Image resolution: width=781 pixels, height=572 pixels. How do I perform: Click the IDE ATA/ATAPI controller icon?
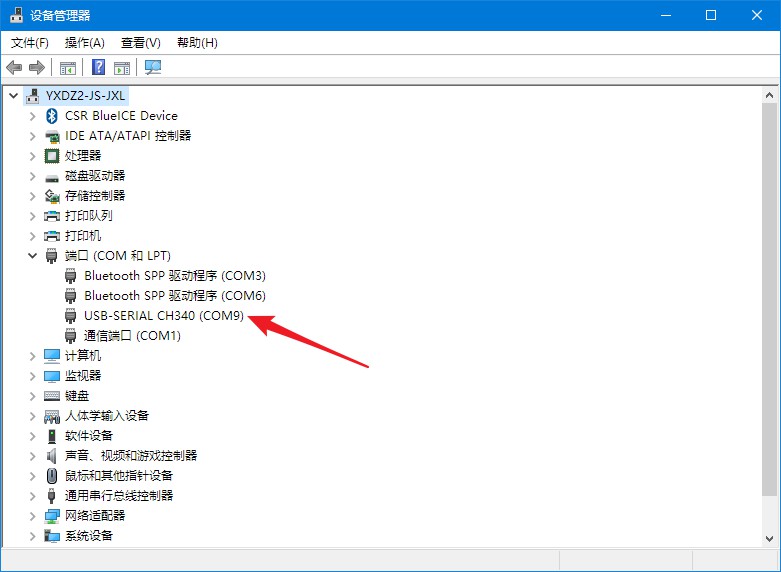coord(52,136)
